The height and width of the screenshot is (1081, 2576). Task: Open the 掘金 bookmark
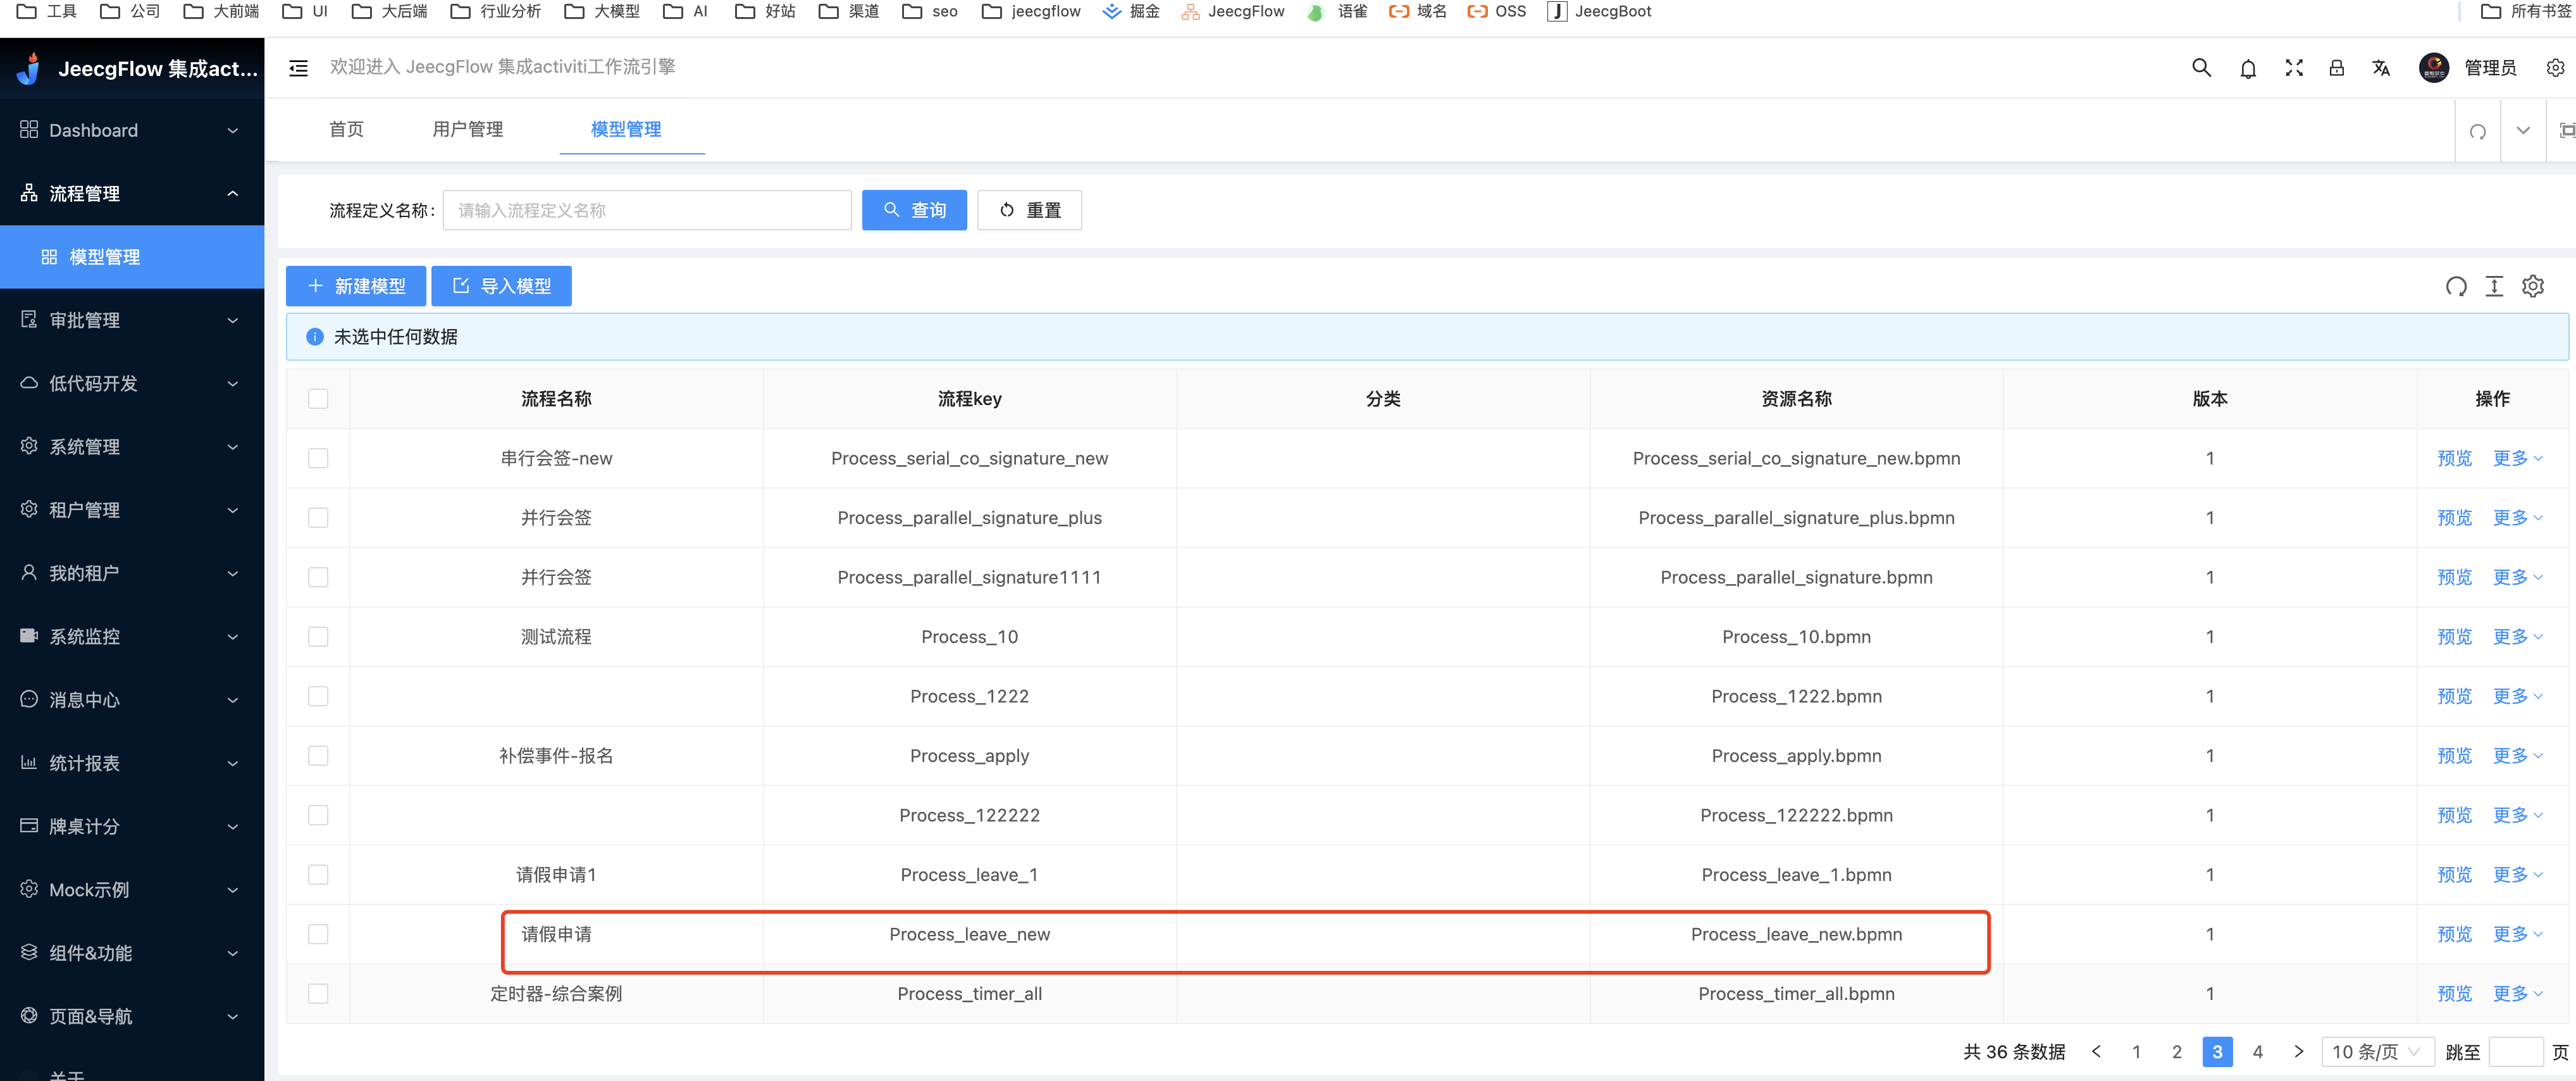[x=1130, y=12]
